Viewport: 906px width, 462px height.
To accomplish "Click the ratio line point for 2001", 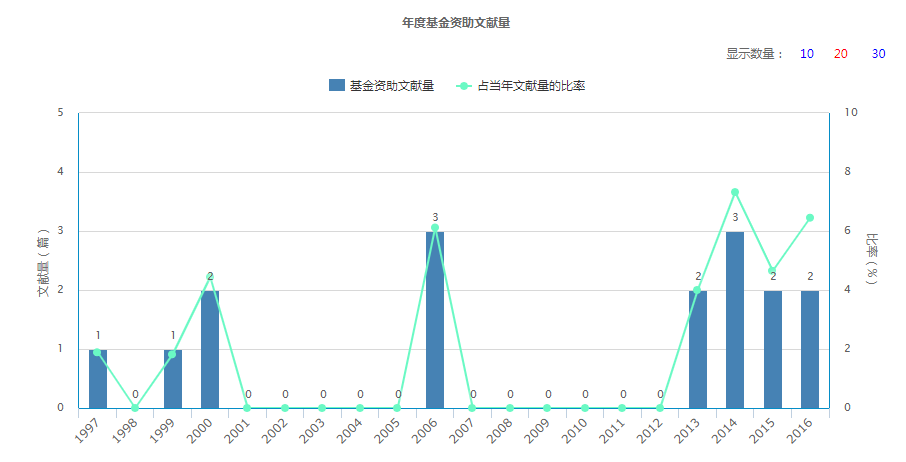I will [247, 408].
